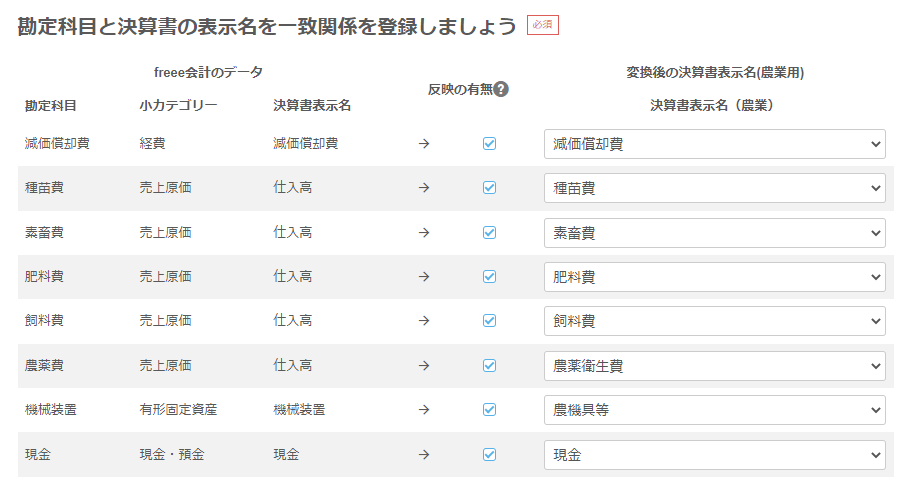Uncheck the 減価償却費 row checkbox
Image resolution: width=903 pixels, height=488 pixels.
point(490,143)
